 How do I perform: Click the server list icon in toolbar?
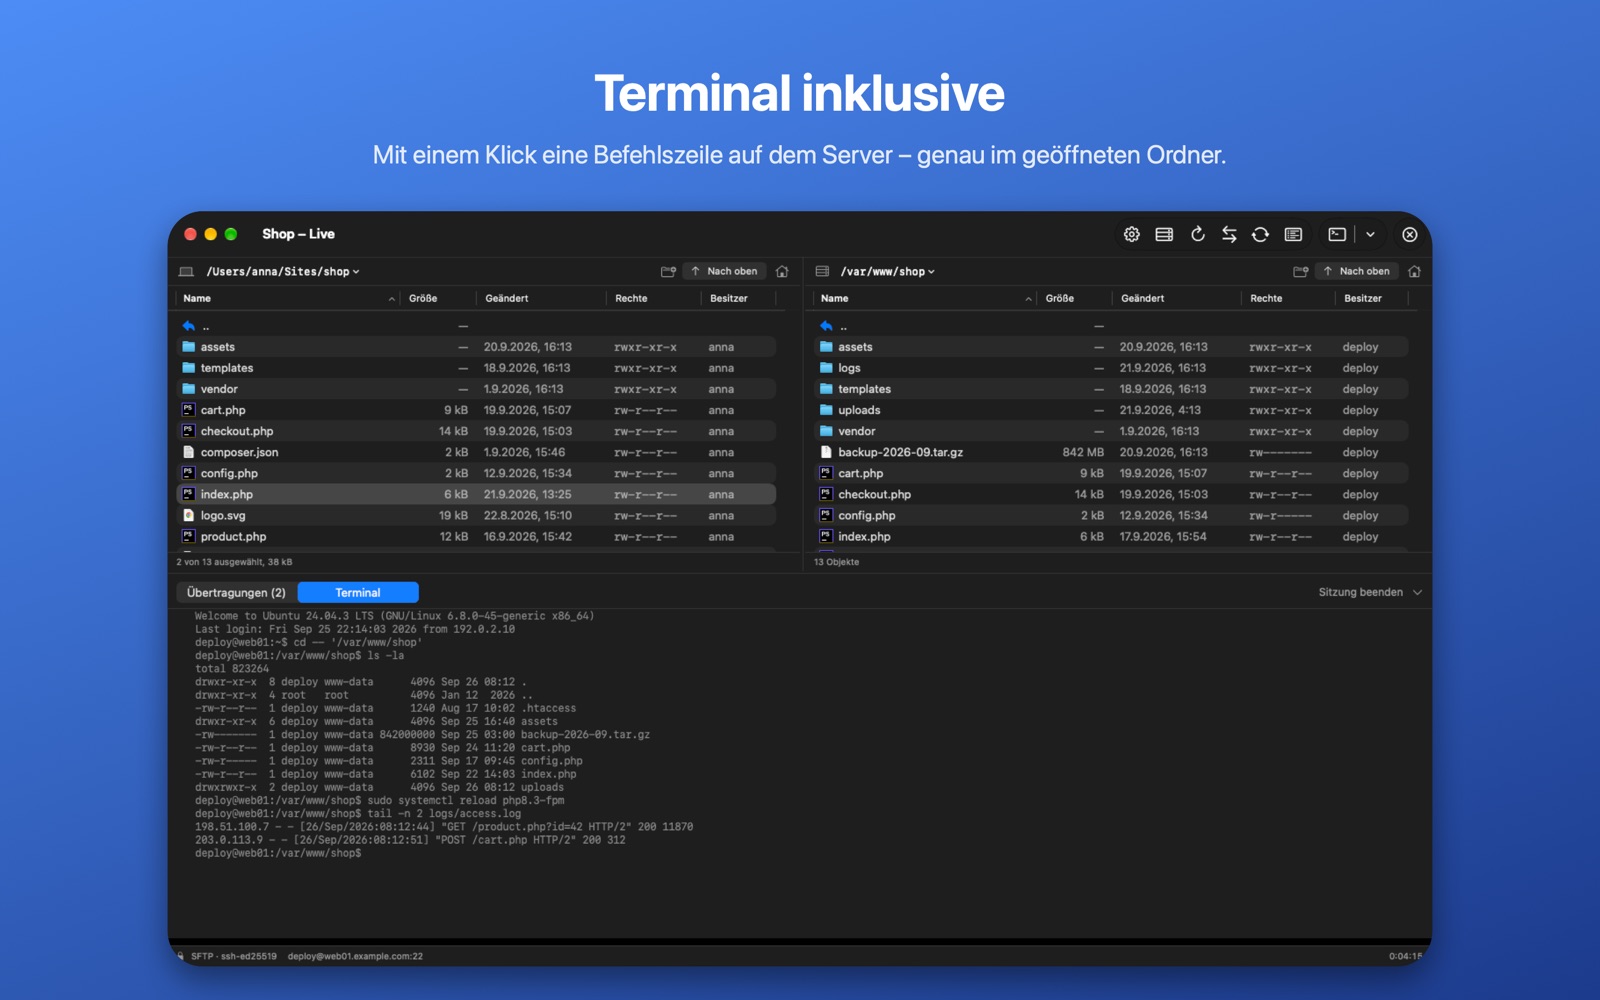[x=1164, y=234]
